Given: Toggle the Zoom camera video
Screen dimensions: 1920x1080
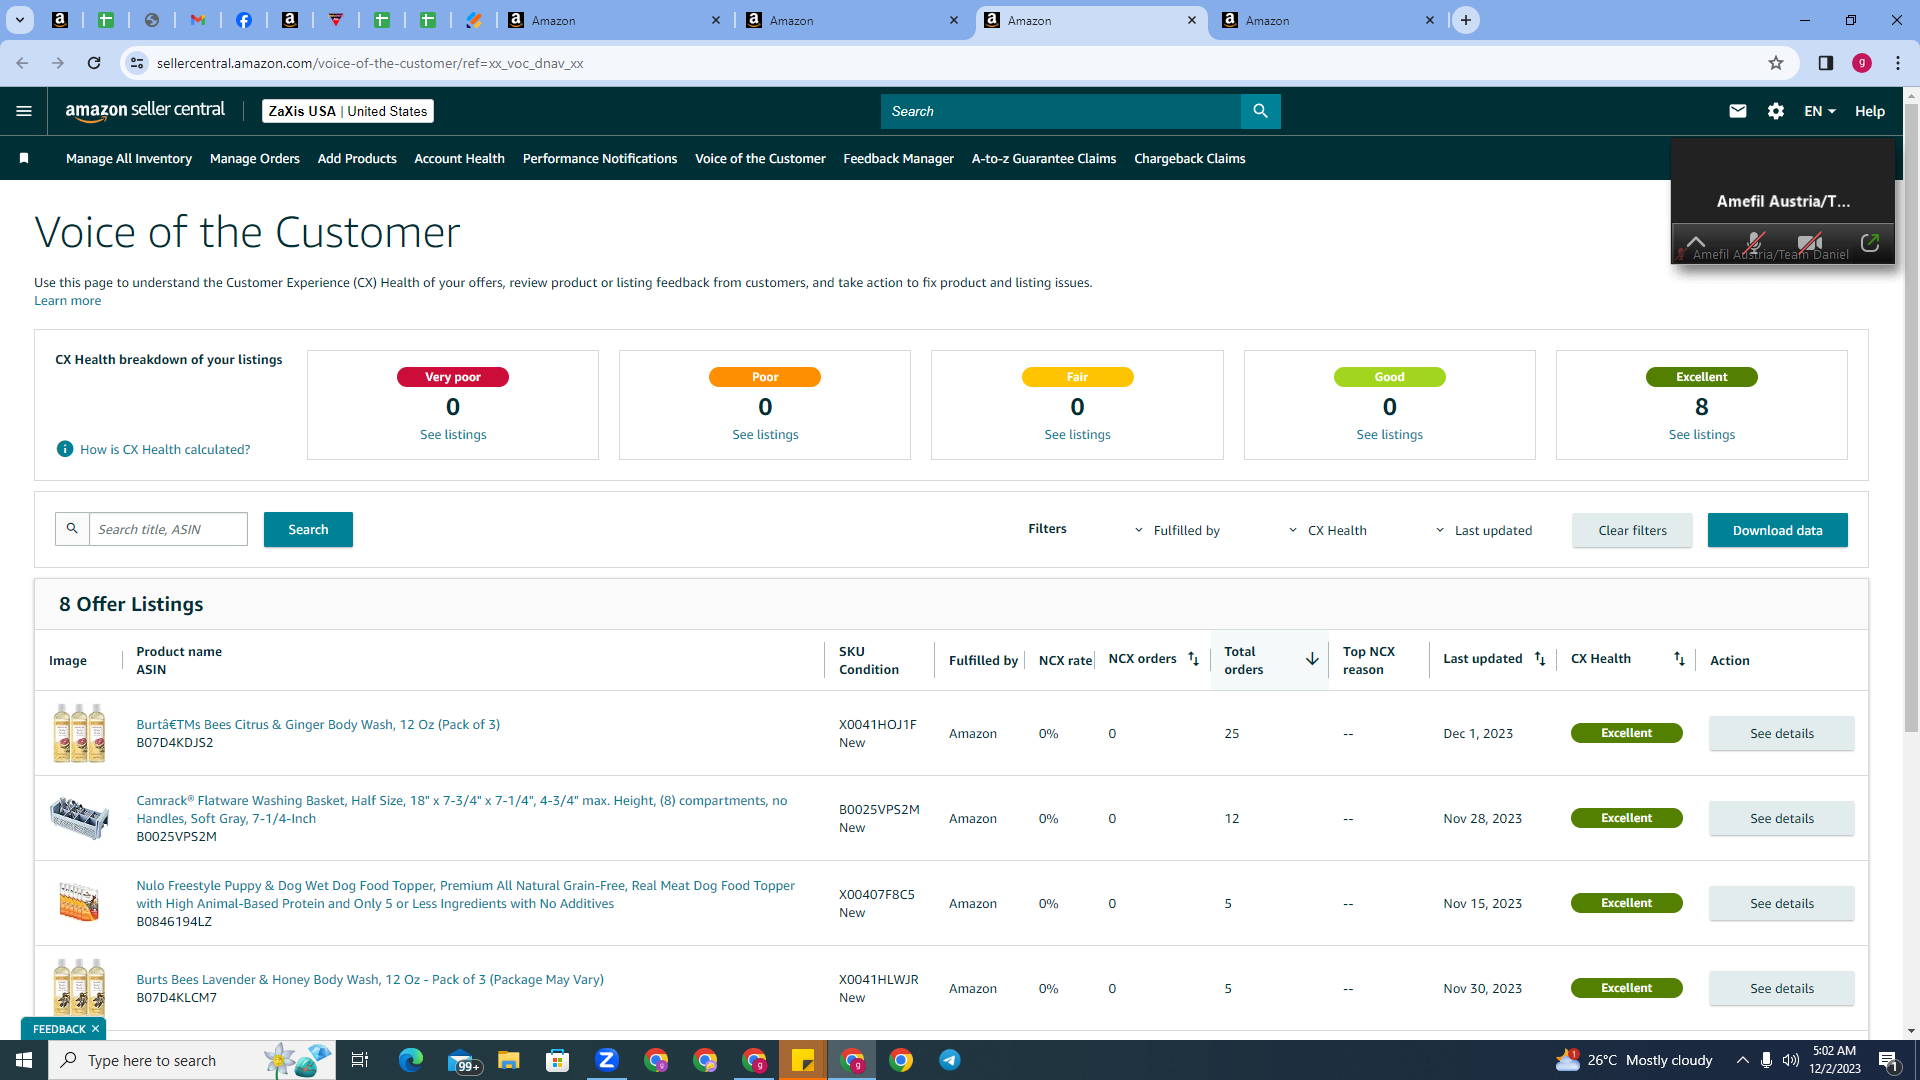Looking at the screenshot, I should (x=1810, y=242).
